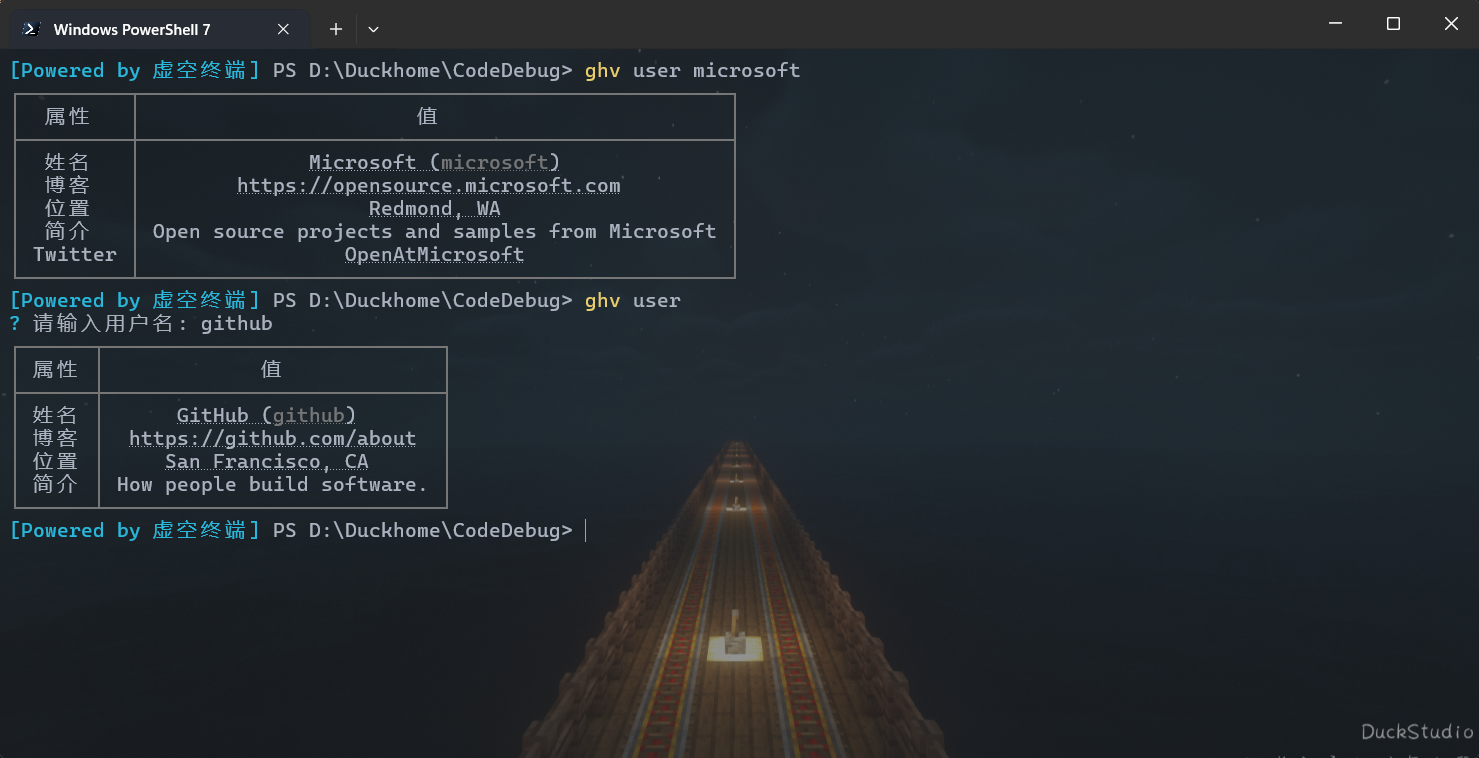Click the PowerShell icon in the tab
Image resolution: width=1479 pixels, height=758 pixels.
(x=31, y=29)
